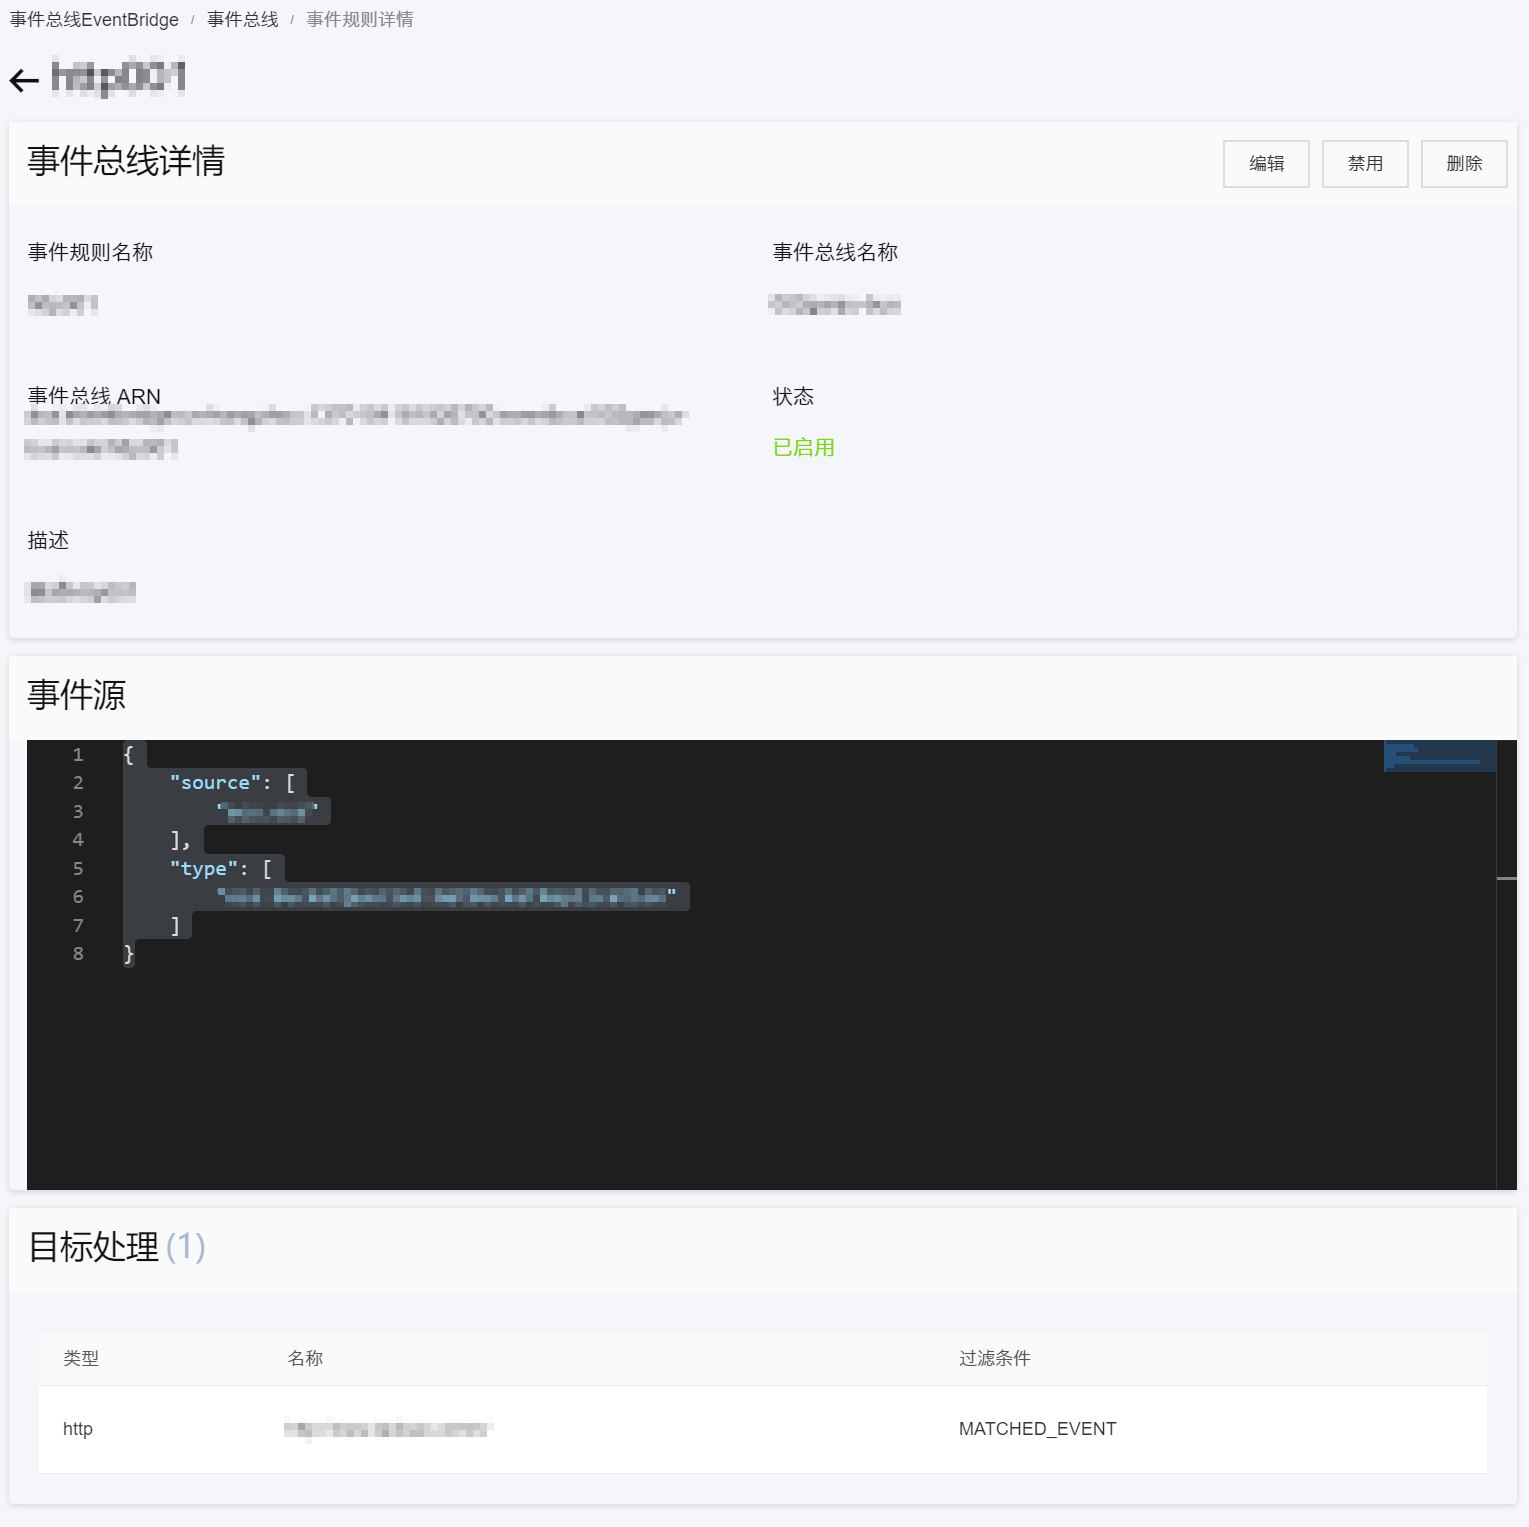The image size is (1529, 1527).
Task: Select the 事件规则详情 breadcrumb text
Action: (360, 20)
